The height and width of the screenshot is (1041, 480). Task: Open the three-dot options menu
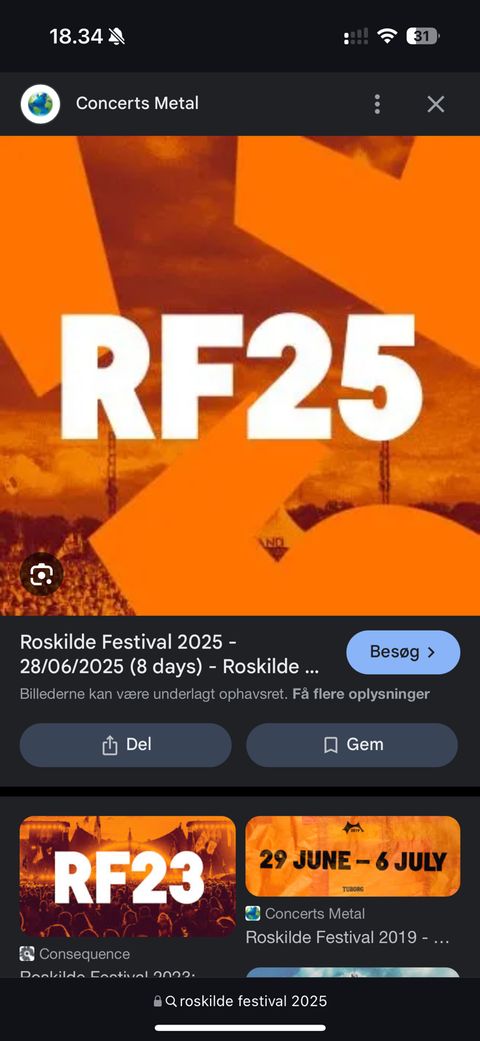click(377, 104)
